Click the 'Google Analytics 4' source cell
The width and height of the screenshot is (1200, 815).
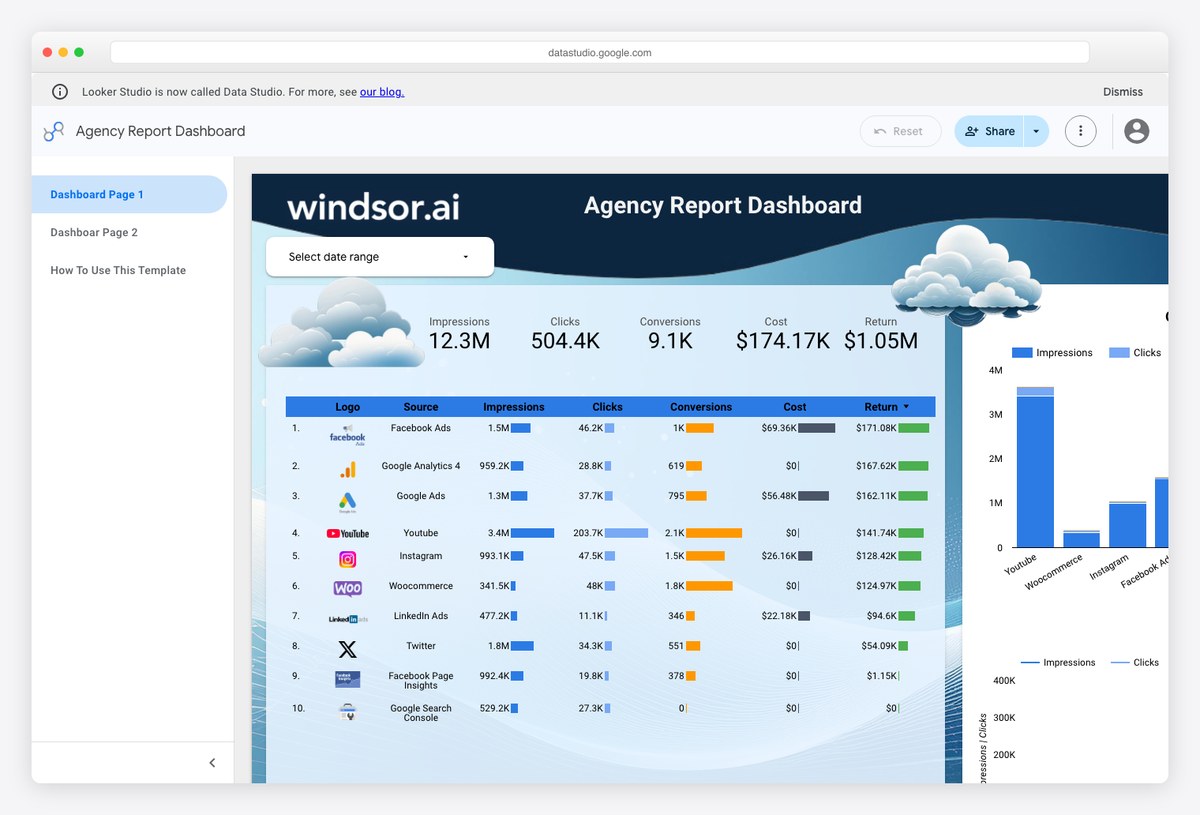pos(421,466)
